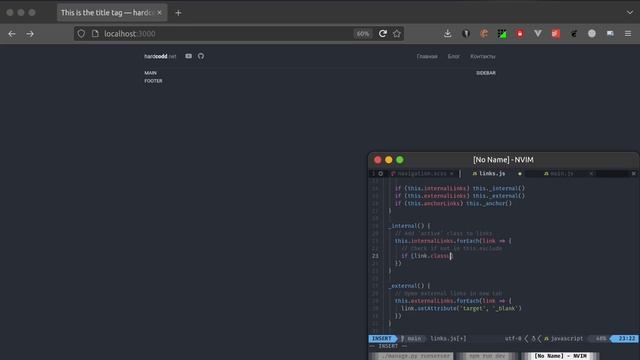640x360 pixels.
Task: Click the main git branch label in statusline
Action: click(411, 338)
